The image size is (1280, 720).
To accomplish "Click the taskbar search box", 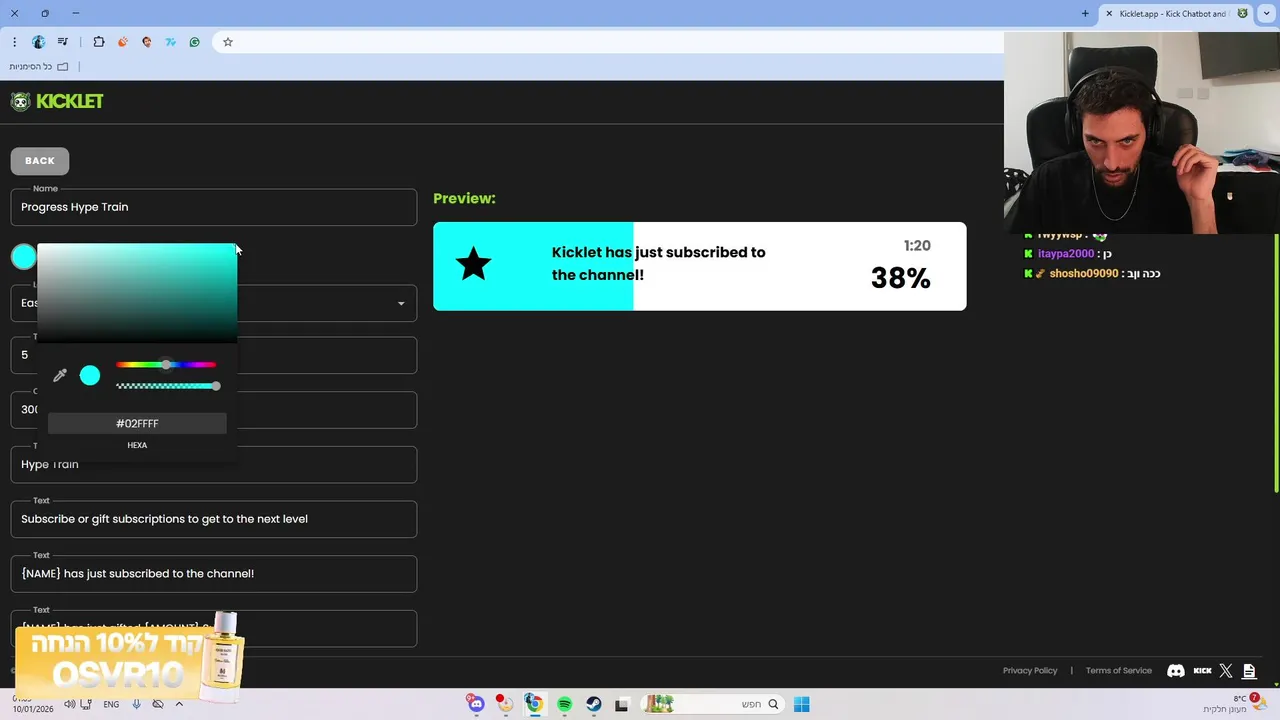I will click(712, 704).
